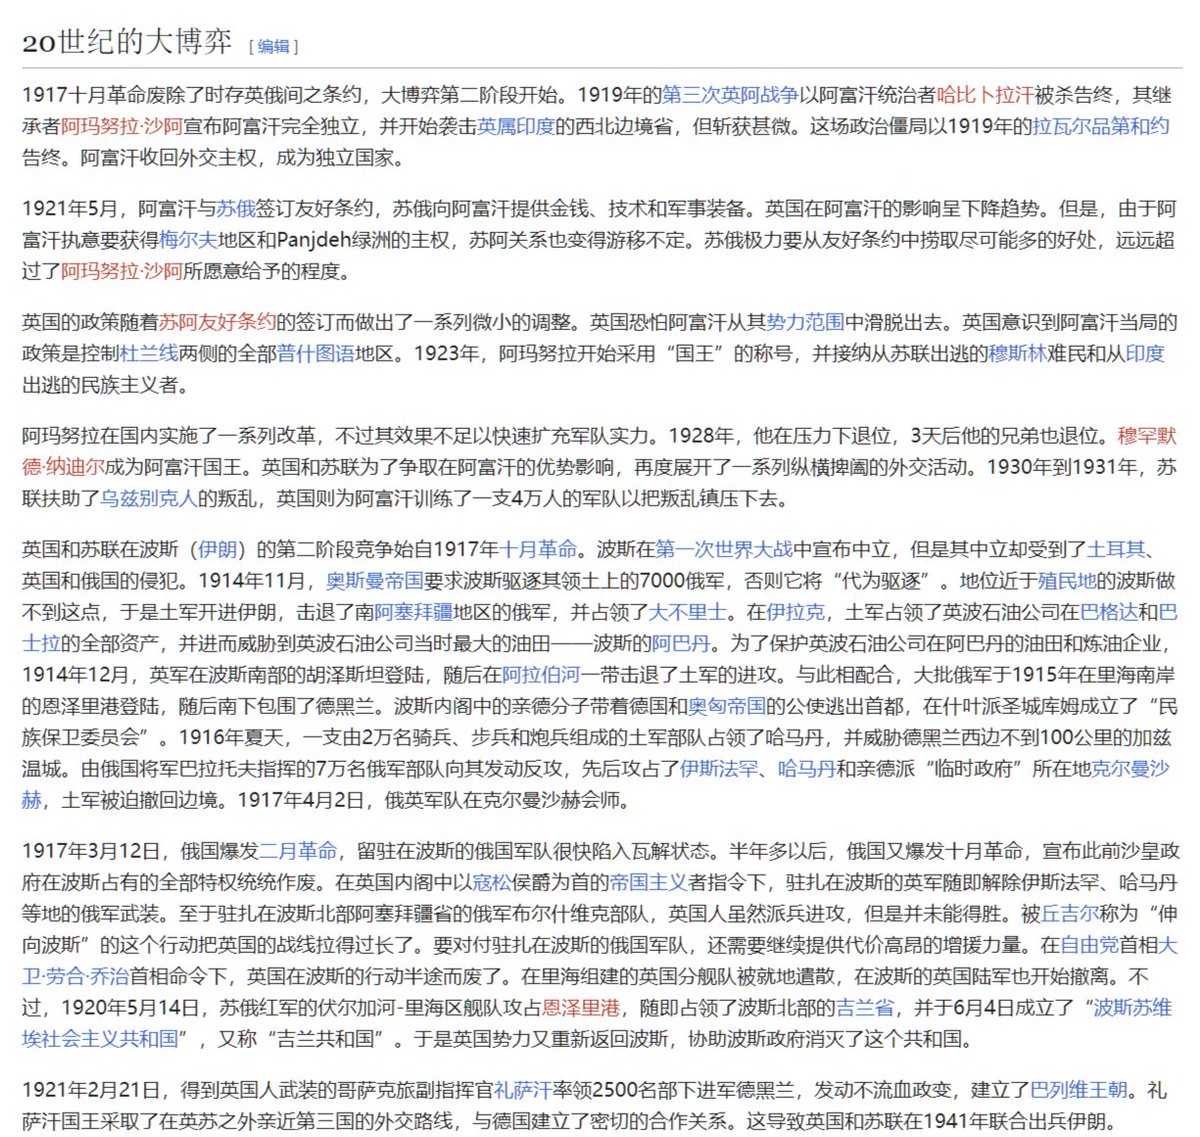Follow the 自由党 link
Image resolution: width=1200 pixels, height=1137 pixels.
tap(1089, 944)
